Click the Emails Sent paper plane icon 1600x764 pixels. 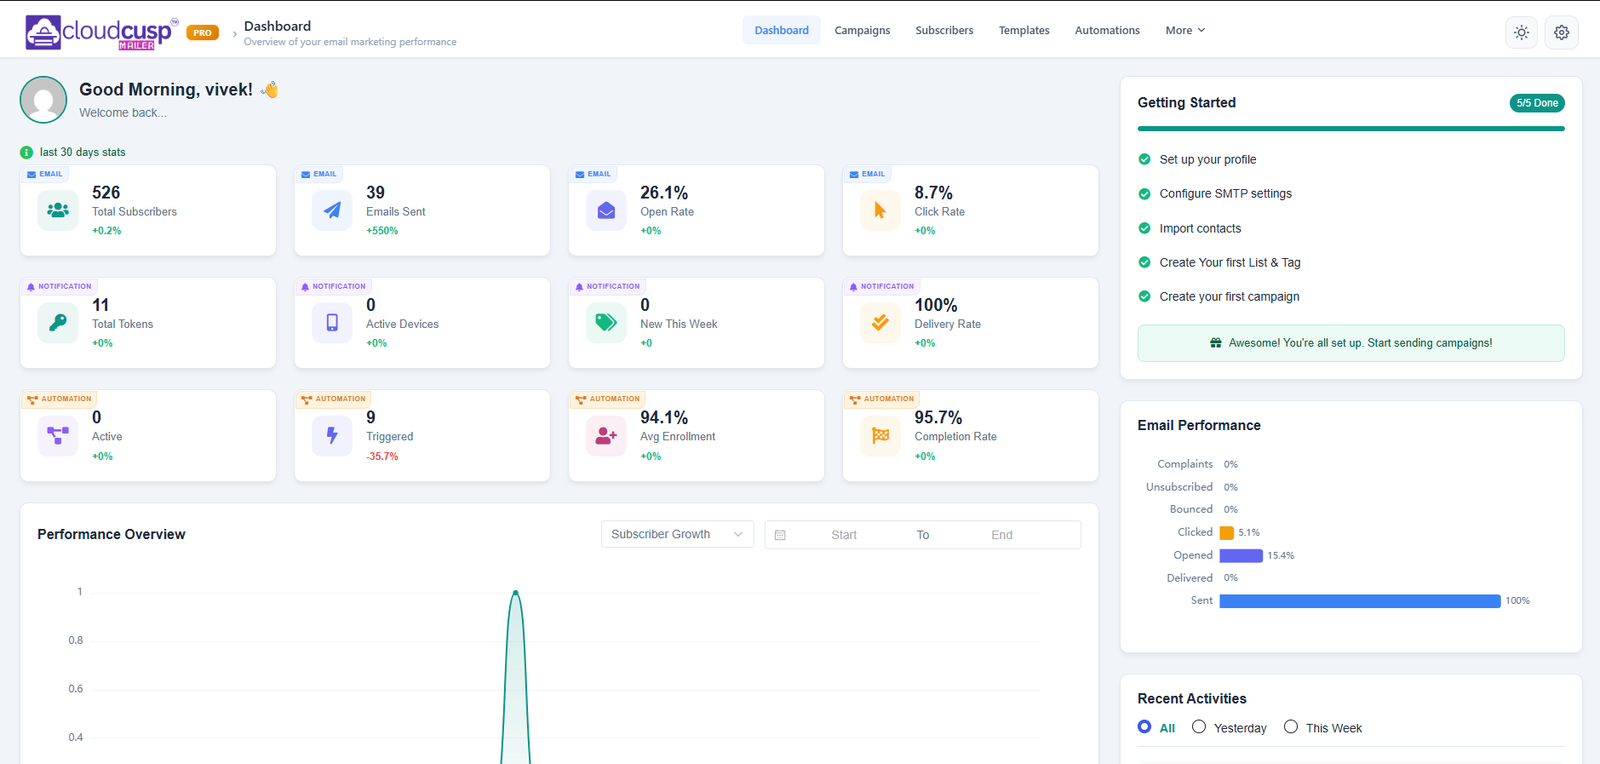click(x=332, y=210)
